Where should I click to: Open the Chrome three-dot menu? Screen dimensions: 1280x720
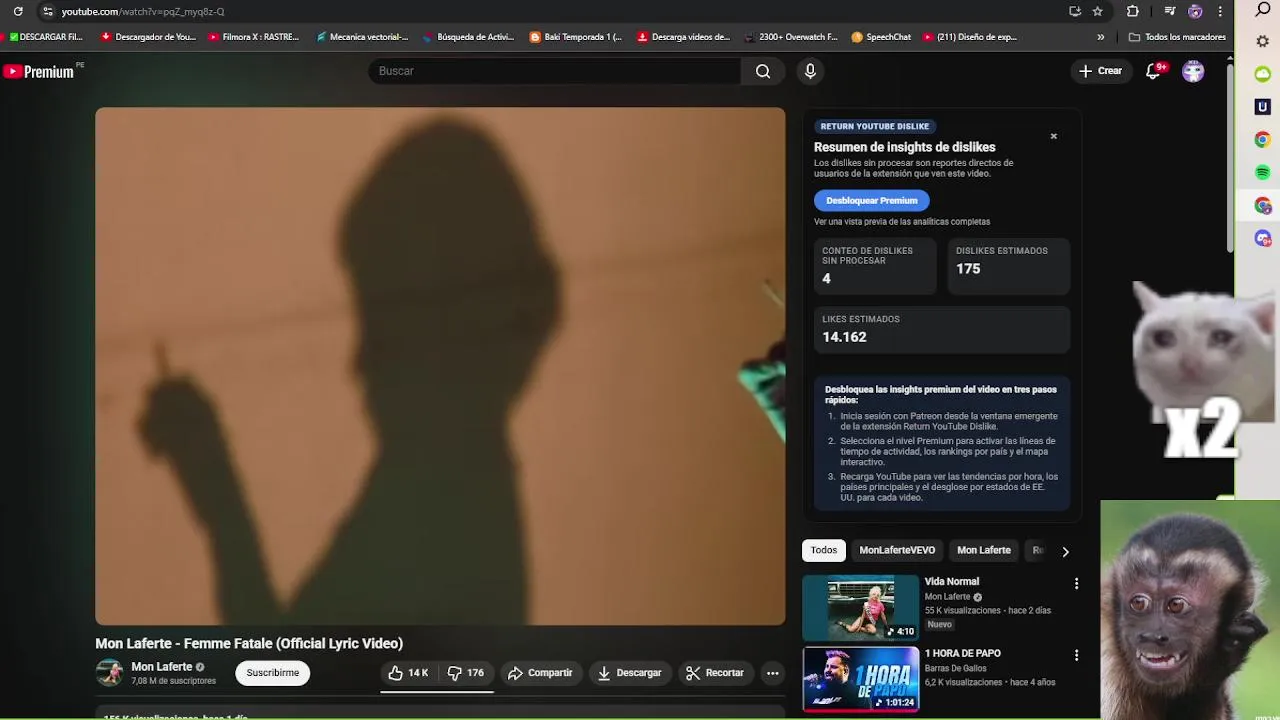[1220, 11]
